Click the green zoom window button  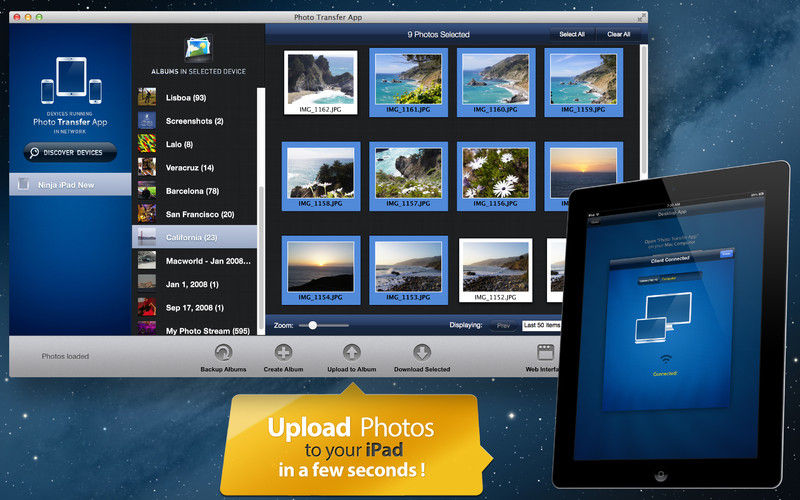[x=39, y=17]
